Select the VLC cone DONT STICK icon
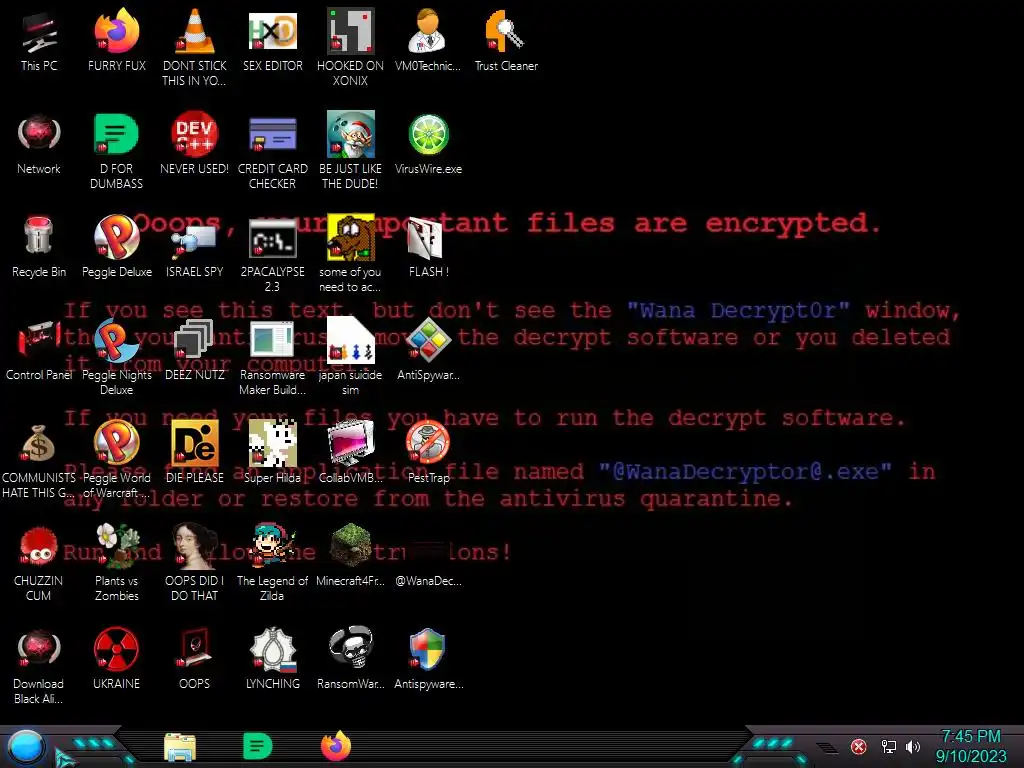 195,33
